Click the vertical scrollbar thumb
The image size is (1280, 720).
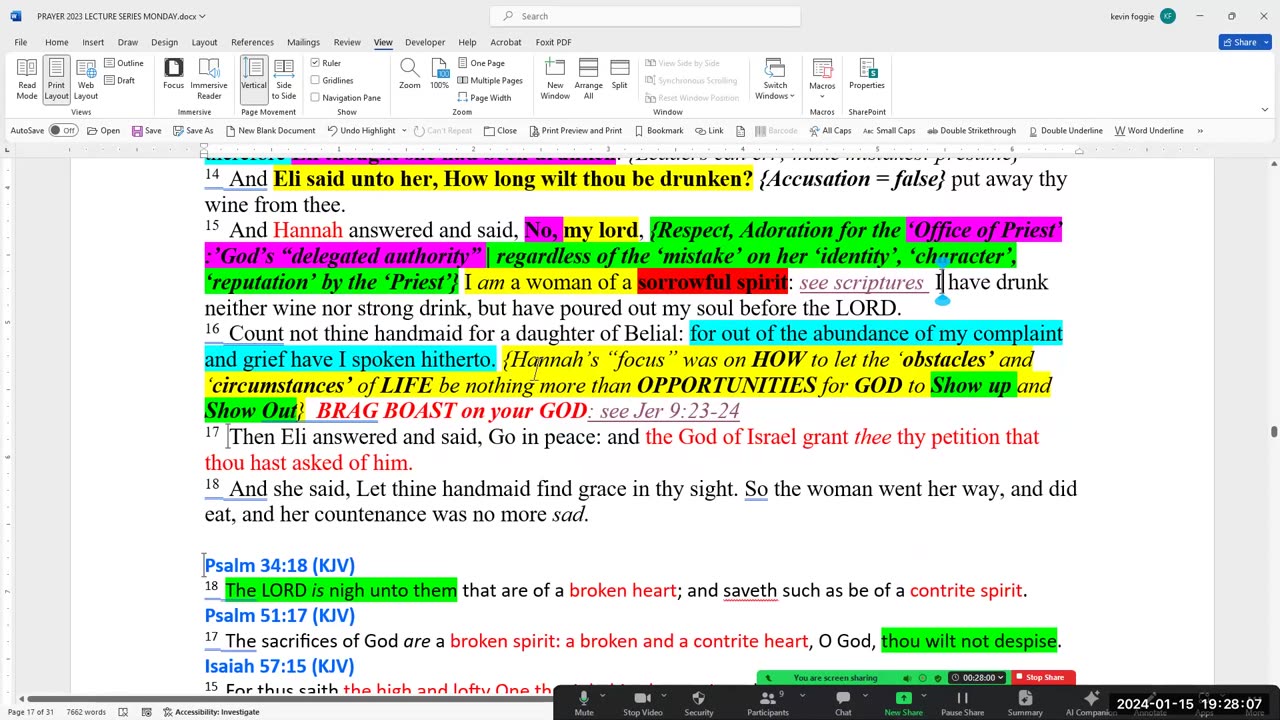(1273, 431)
